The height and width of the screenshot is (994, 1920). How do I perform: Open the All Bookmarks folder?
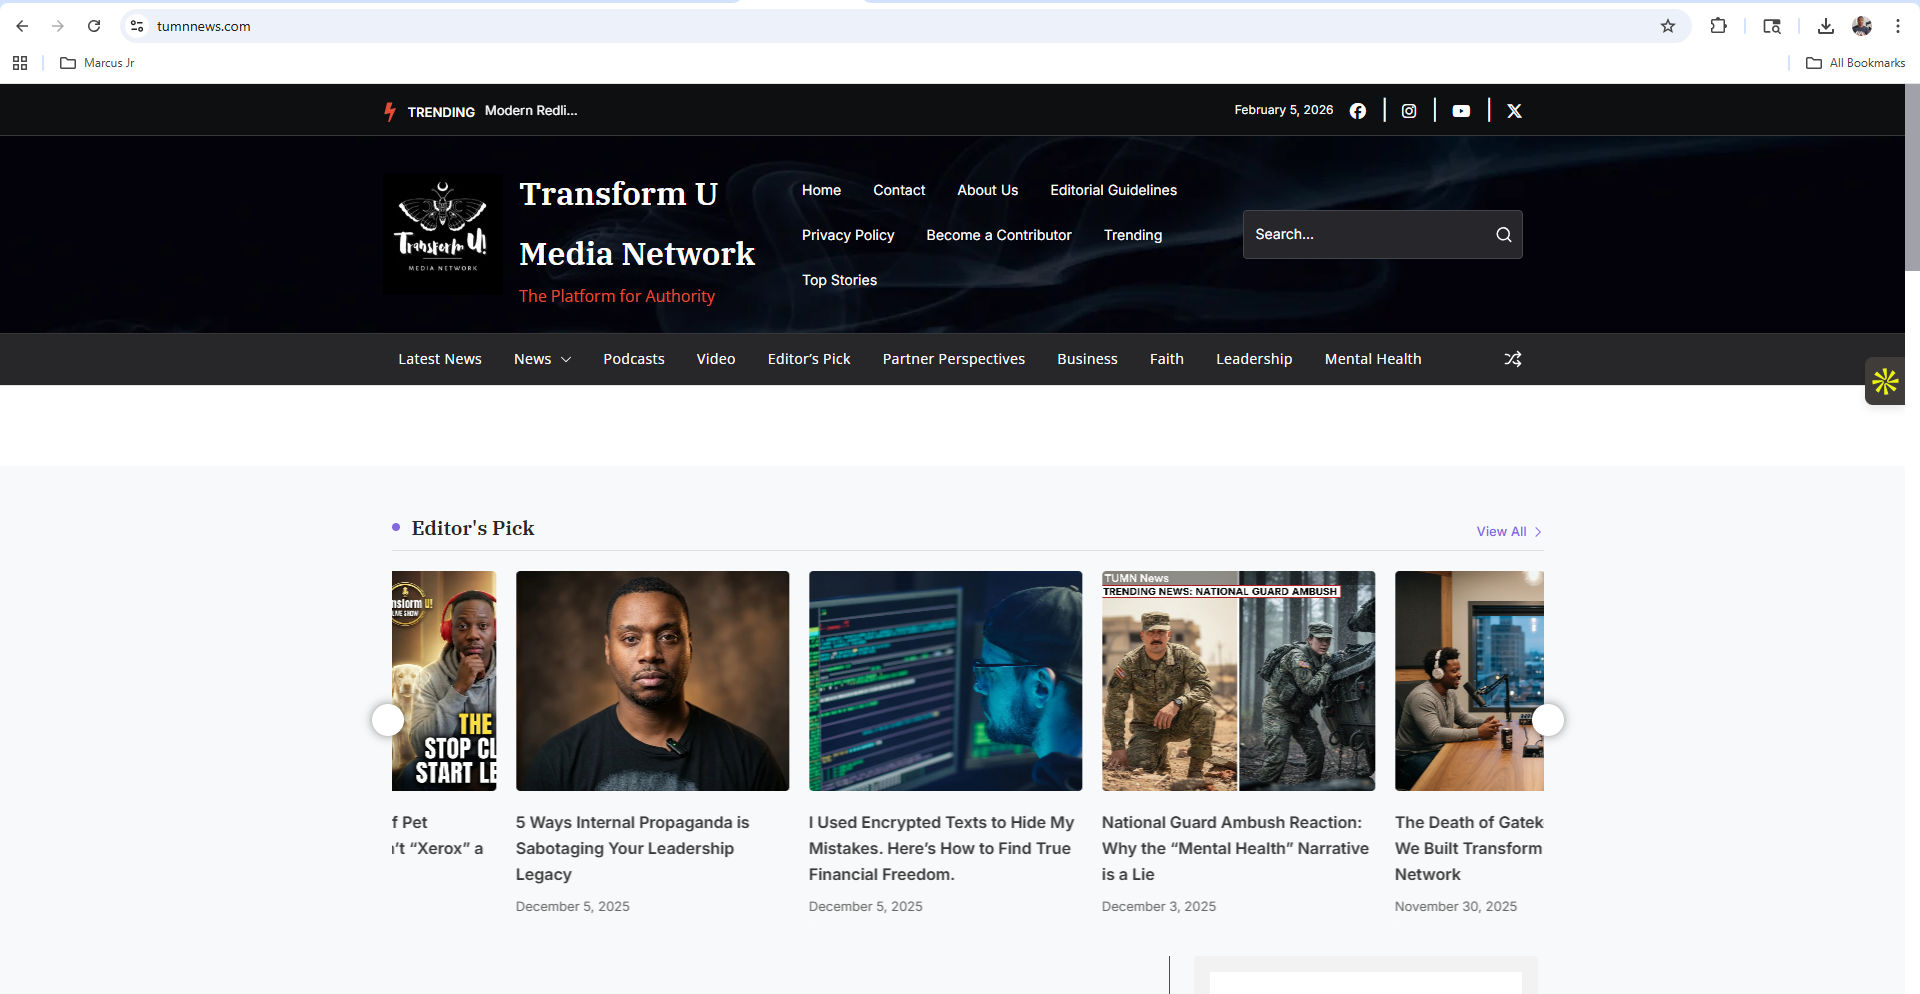1855,63
